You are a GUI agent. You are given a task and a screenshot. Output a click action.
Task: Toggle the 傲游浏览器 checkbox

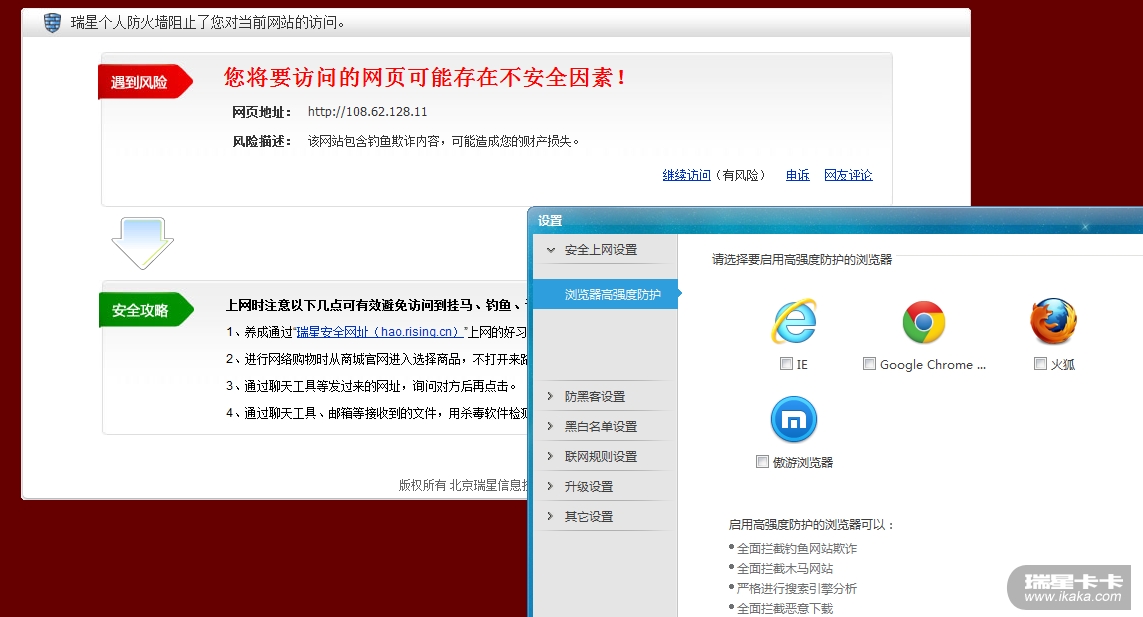762,462
